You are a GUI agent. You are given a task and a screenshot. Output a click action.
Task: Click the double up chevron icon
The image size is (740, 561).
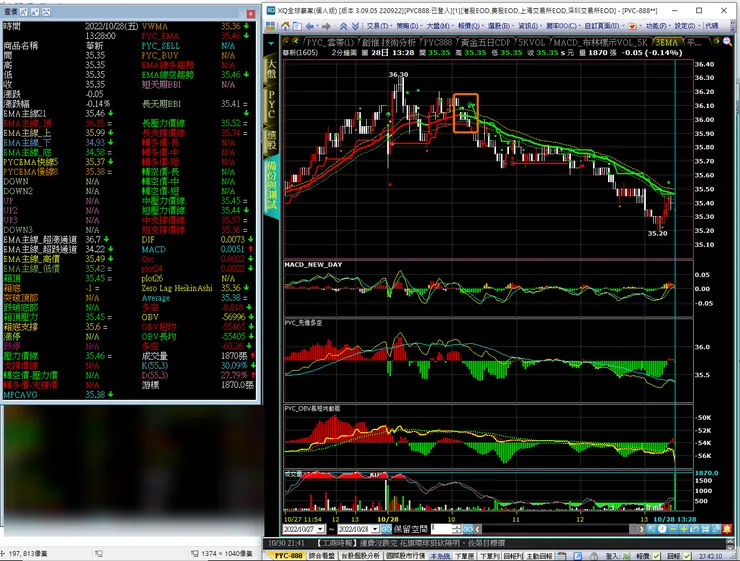[344, 26]
